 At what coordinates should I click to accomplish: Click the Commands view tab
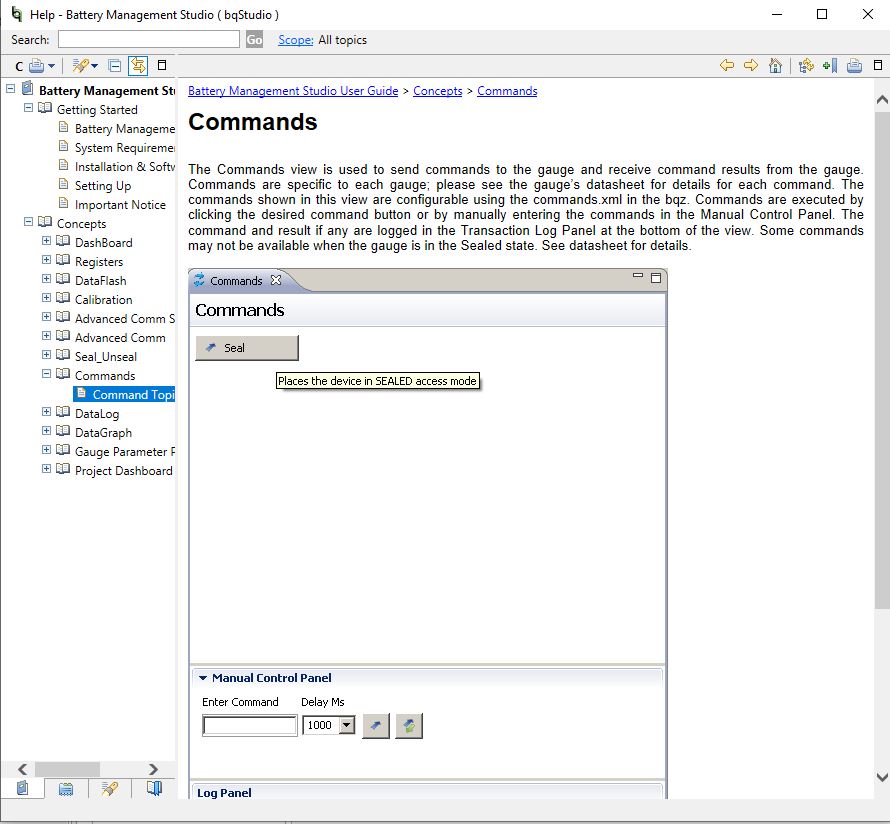(236, 281)
